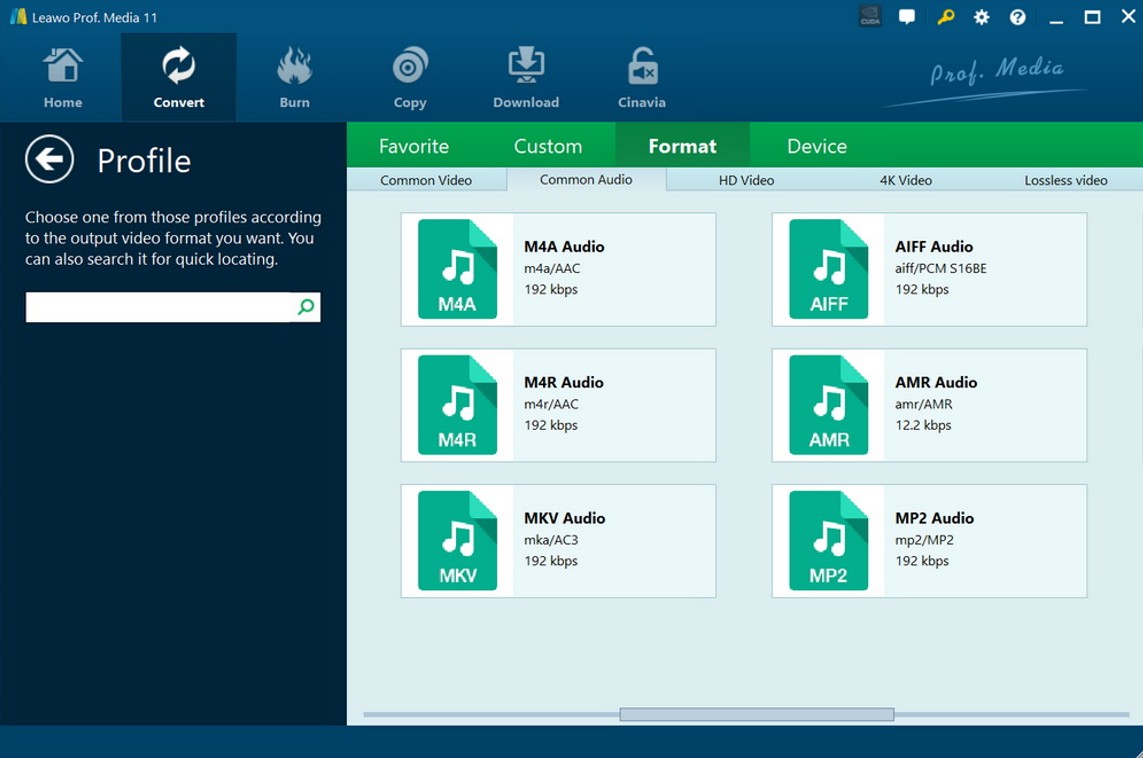
Task: Pick the MKV Audio profile
Action: tap(558, 541)
